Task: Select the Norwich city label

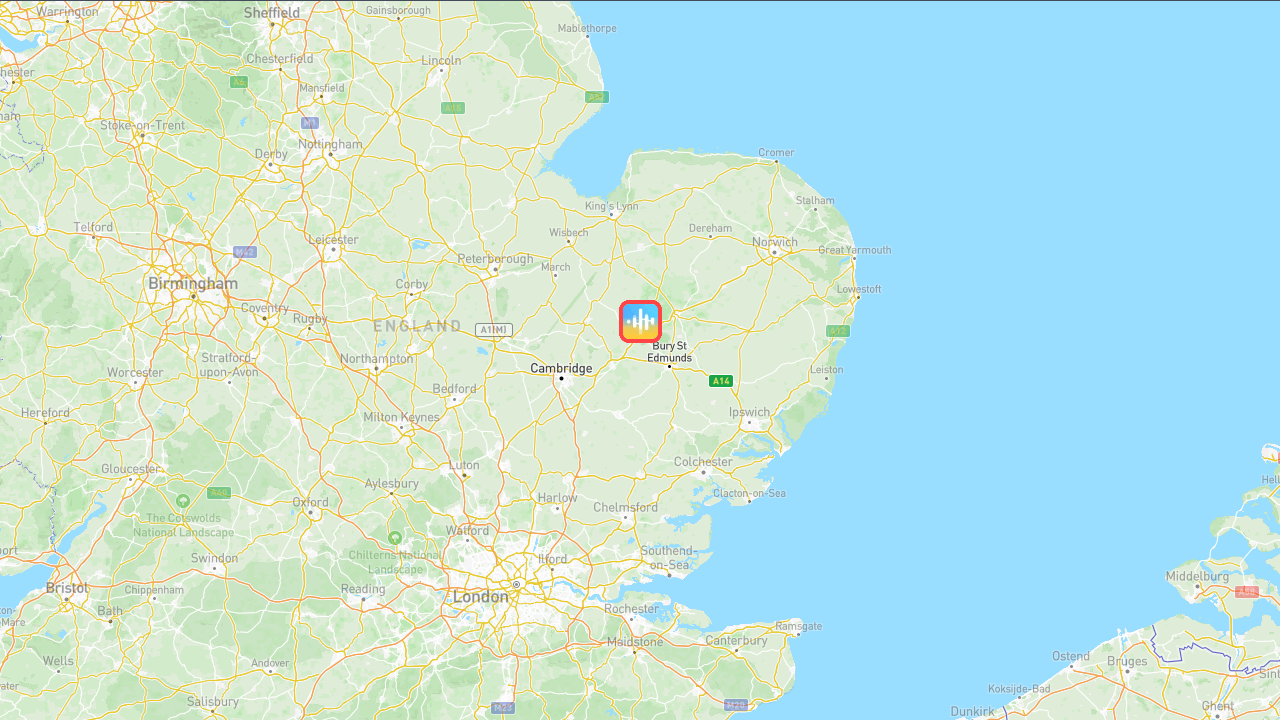Action: [x=776, y=242]
